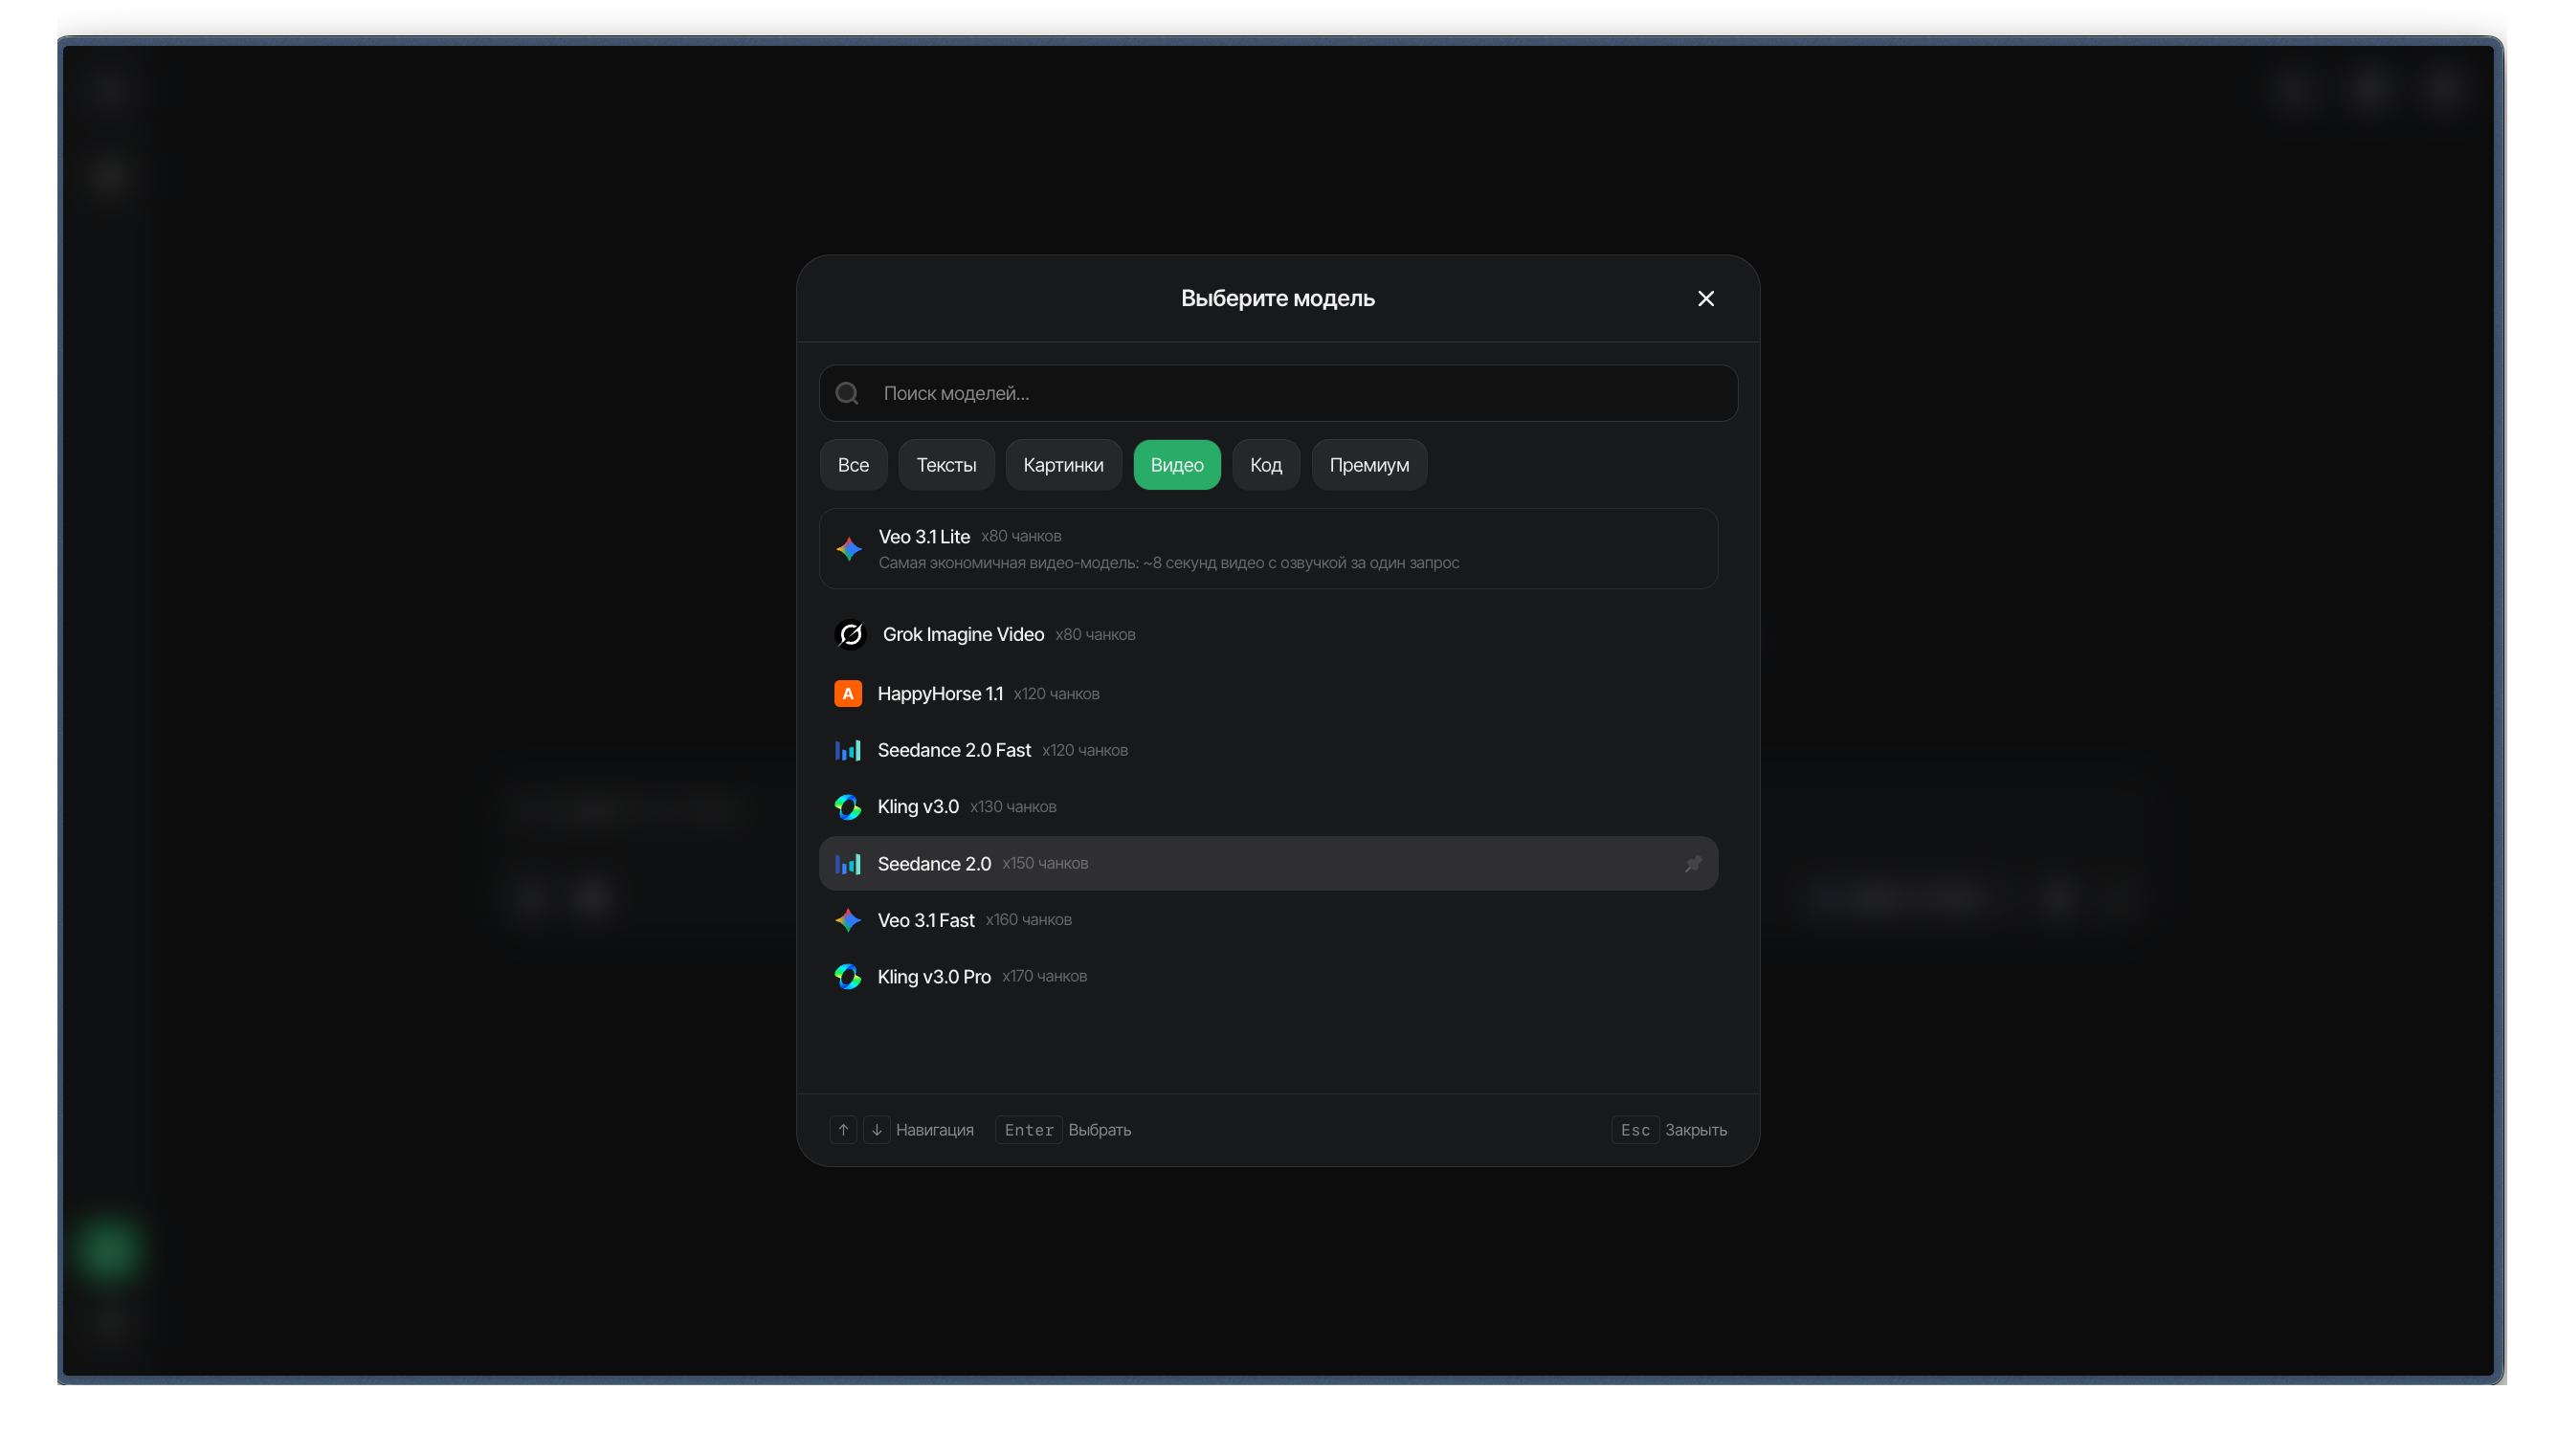This screenshot has width=2557, height=1456.
Task: Click the Veo 3.1 Fast star icon
Action: tap(847, 920)
